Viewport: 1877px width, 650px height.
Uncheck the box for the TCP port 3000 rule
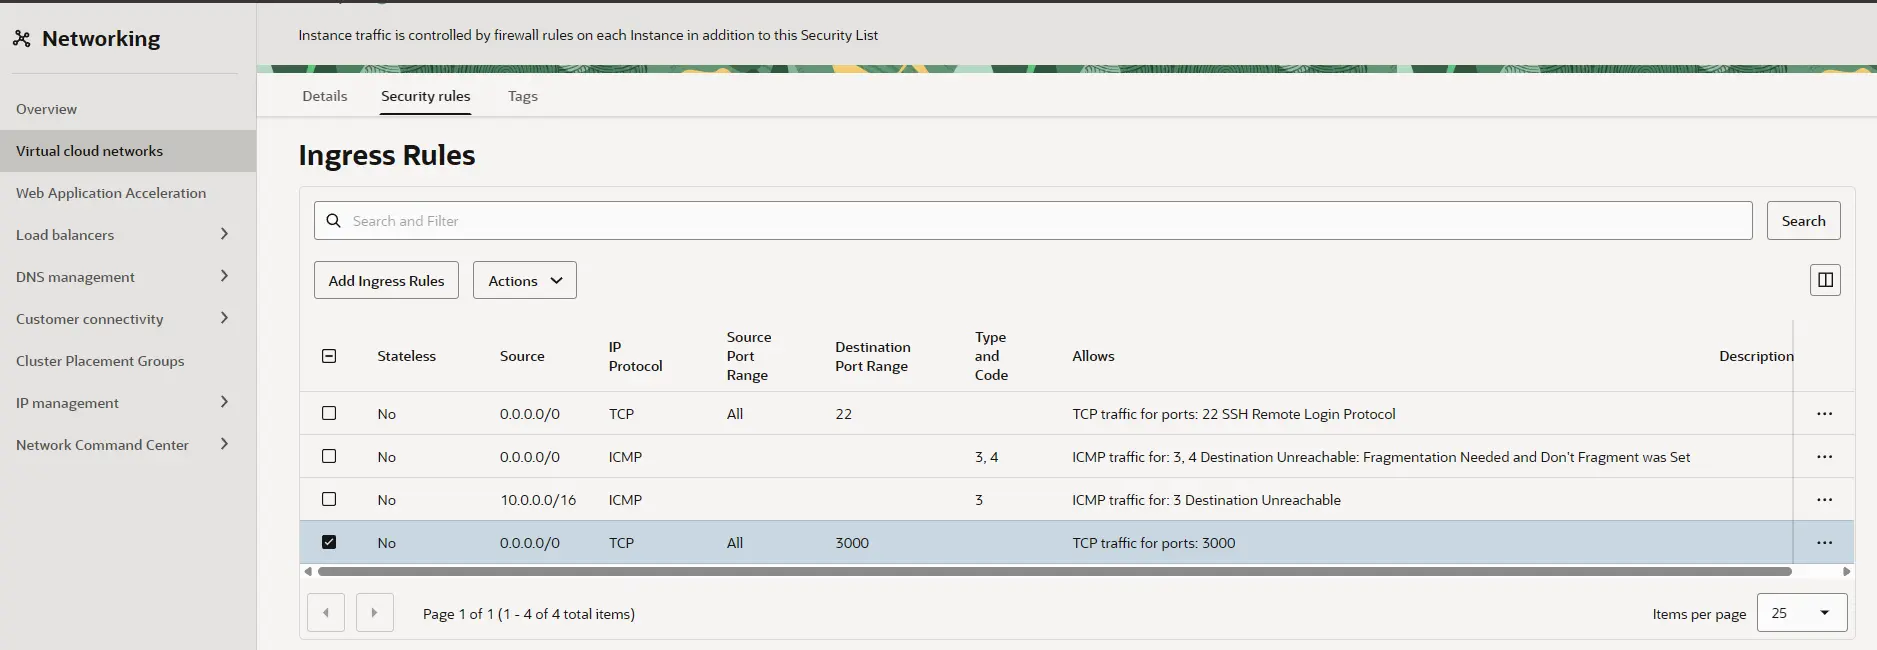point(329,542)
